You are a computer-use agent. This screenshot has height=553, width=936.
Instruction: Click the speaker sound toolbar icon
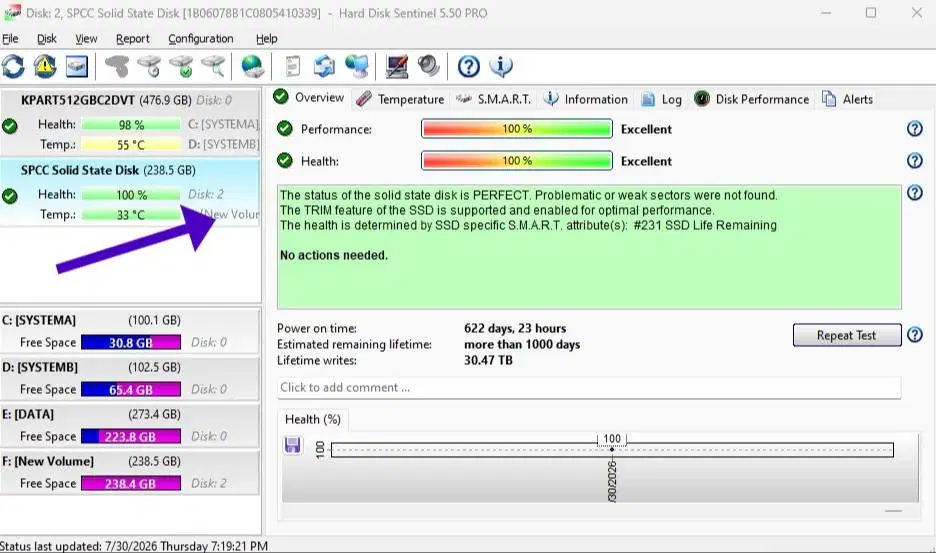tap(429, 66)
